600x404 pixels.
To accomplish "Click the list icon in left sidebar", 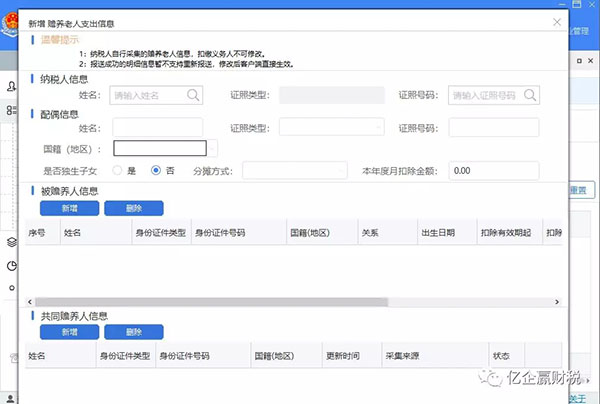I will click(11, 111).
